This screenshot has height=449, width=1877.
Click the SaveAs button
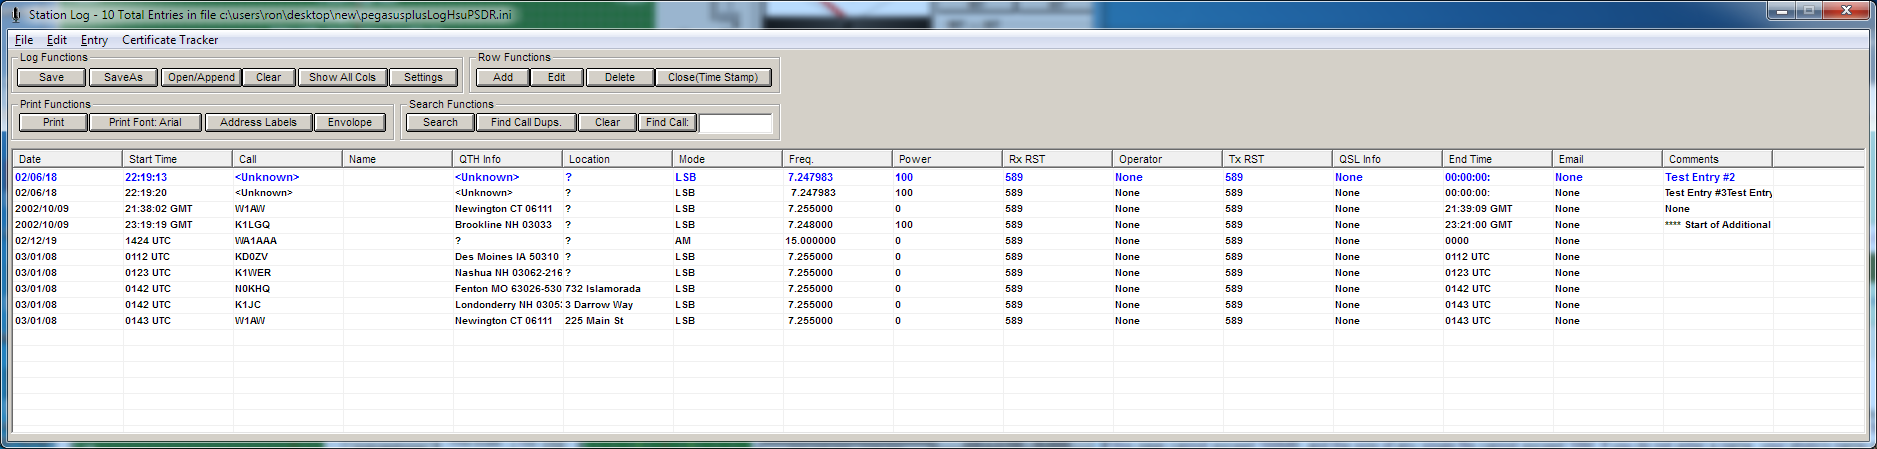click(123, 77)
